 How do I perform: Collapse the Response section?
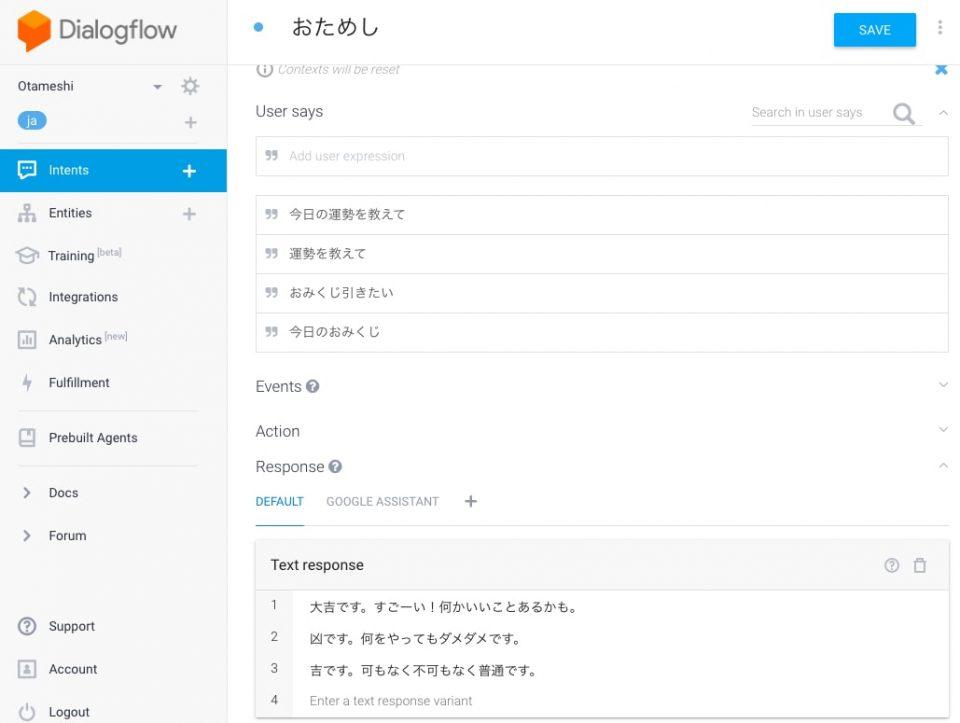point(943,466)
